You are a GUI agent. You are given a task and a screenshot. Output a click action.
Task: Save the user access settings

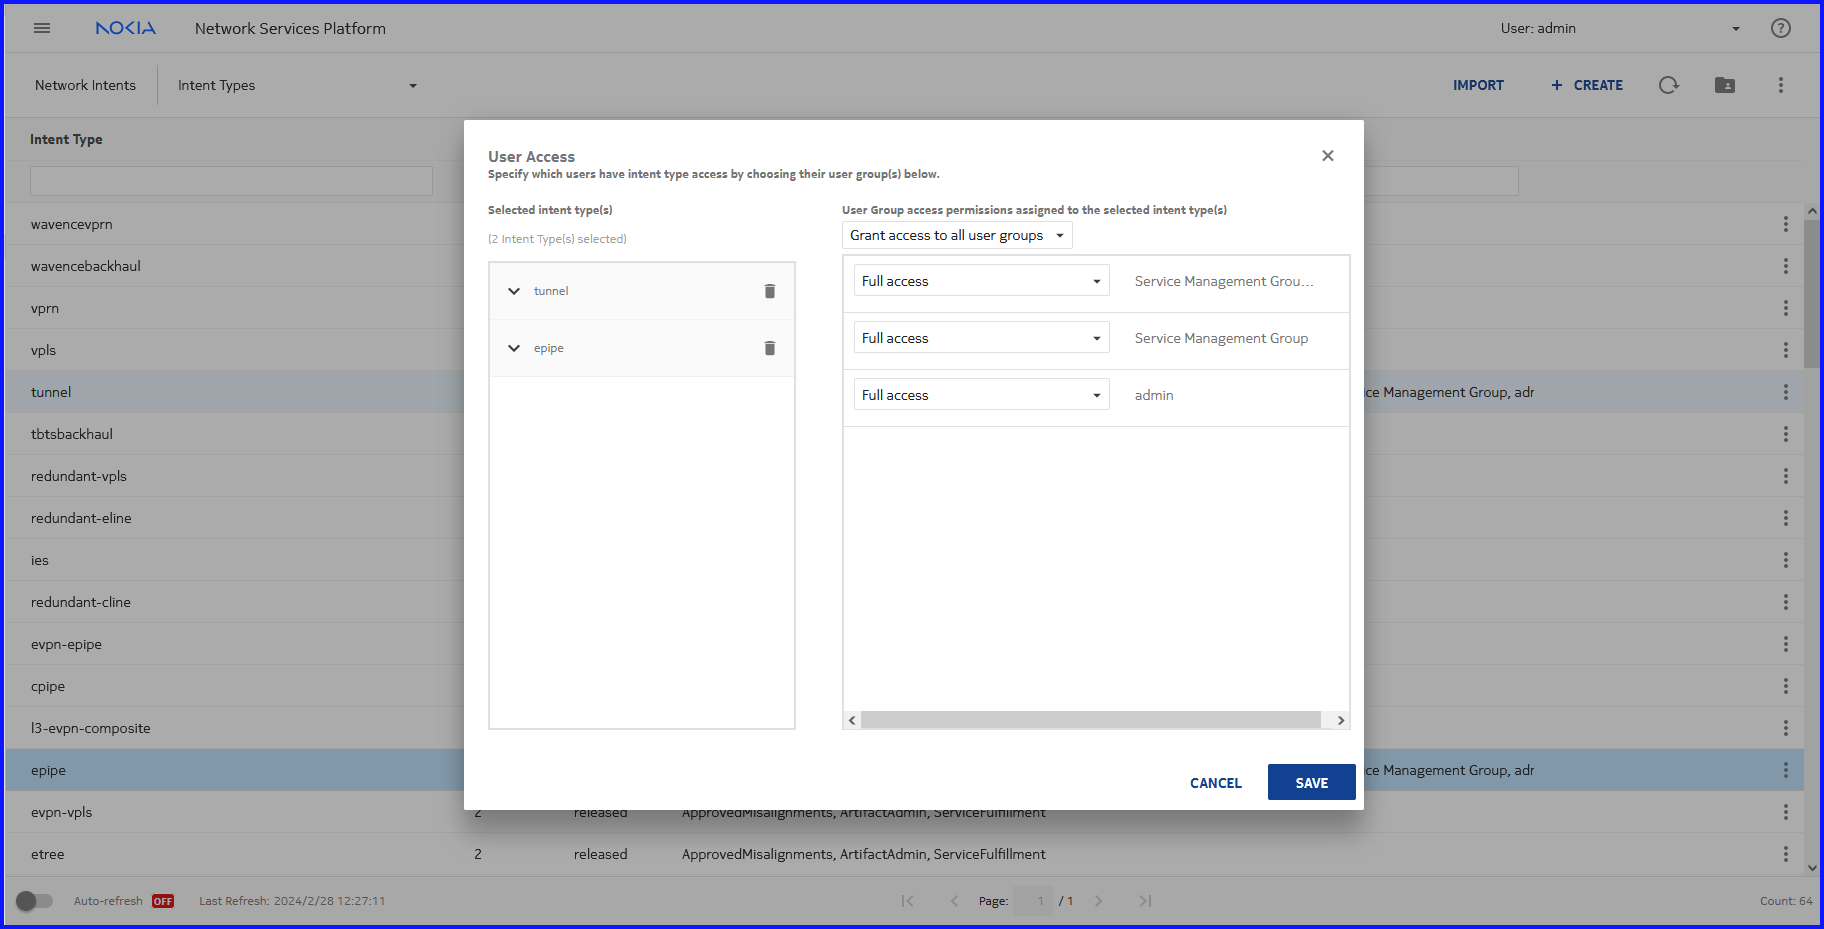(1311, 783)
